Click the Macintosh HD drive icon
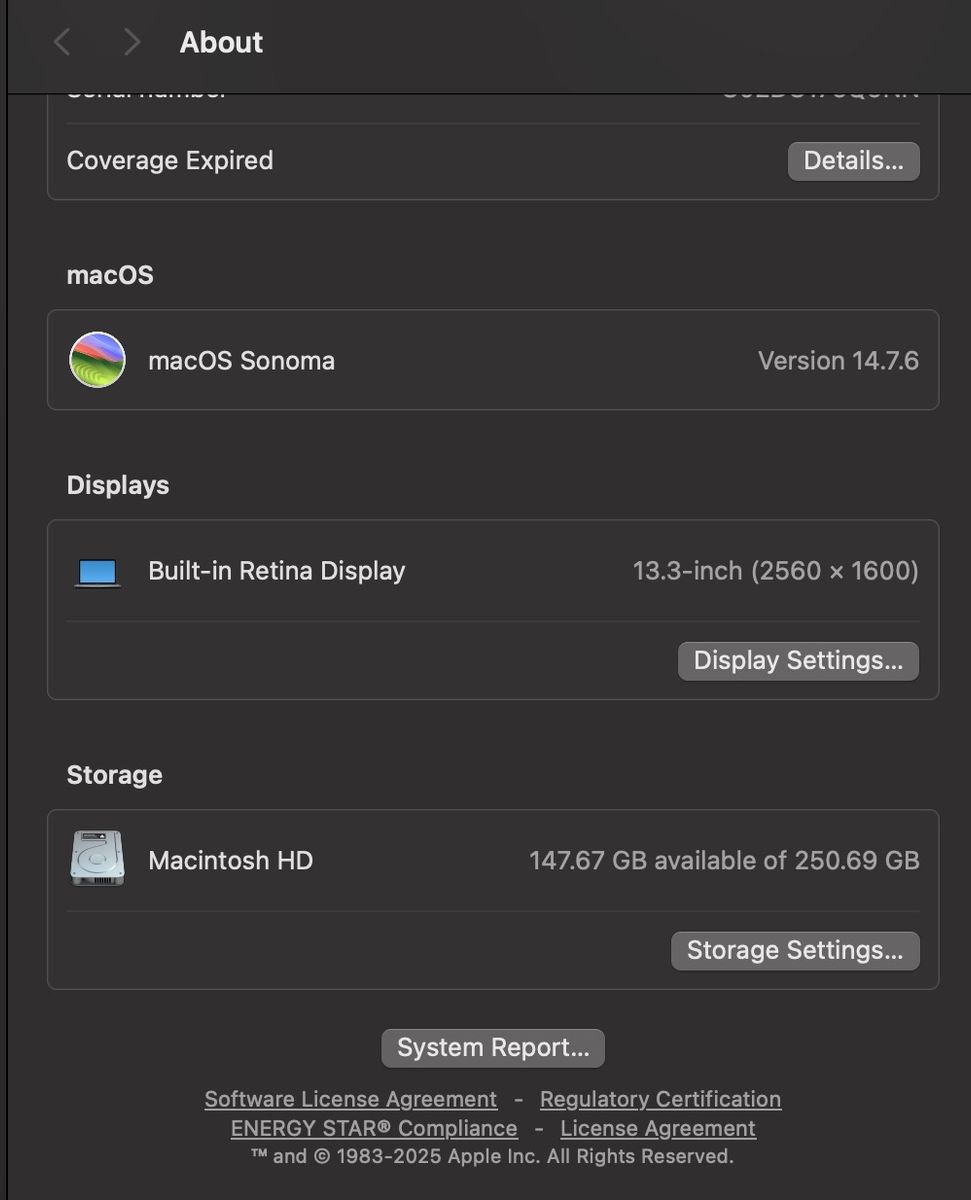 (97, 859)
